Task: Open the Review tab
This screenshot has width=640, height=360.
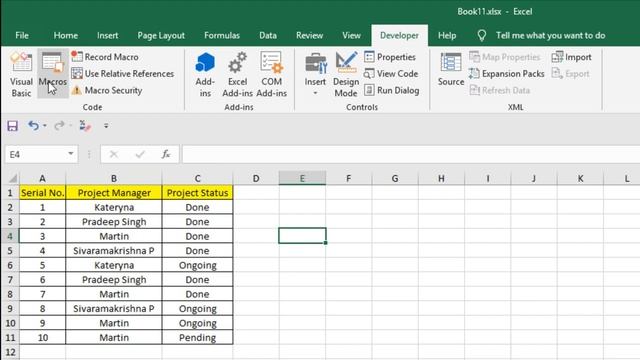Action: pos(309,36)
